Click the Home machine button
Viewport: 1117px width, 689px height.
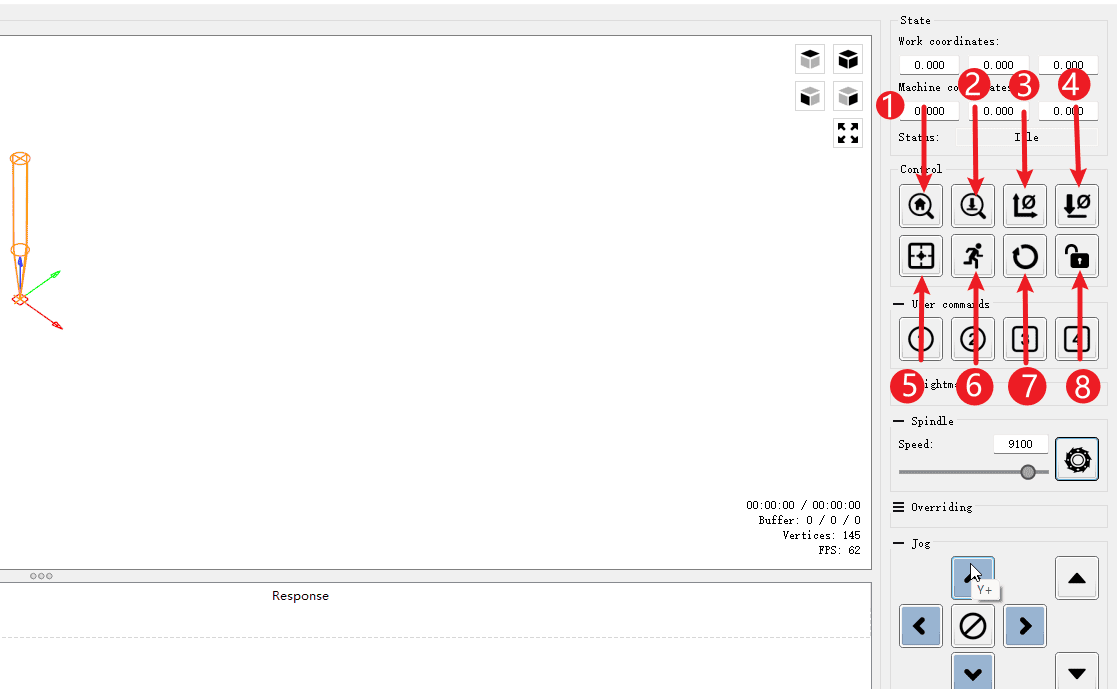pyautogui.click(x=921, y=205)
